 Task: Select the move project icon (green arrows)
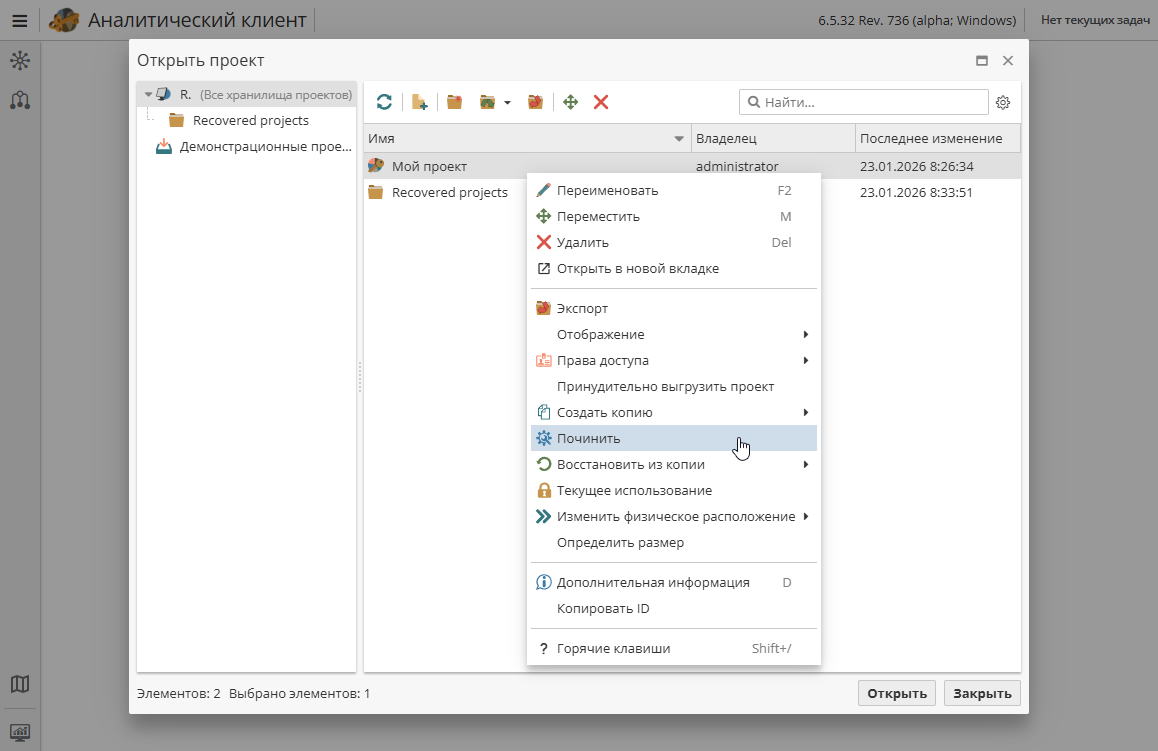(x=570, y=101)
